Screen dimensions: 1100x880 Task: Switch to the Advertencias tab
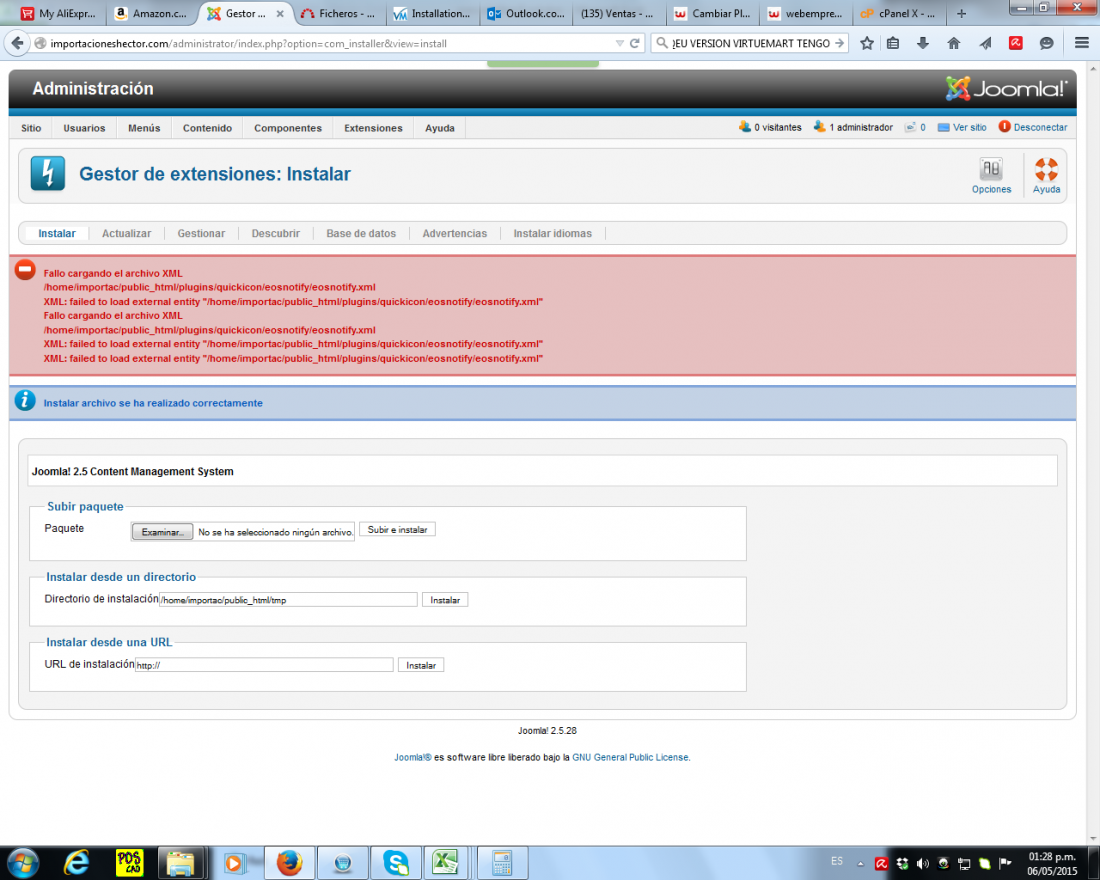pos(455,234)
